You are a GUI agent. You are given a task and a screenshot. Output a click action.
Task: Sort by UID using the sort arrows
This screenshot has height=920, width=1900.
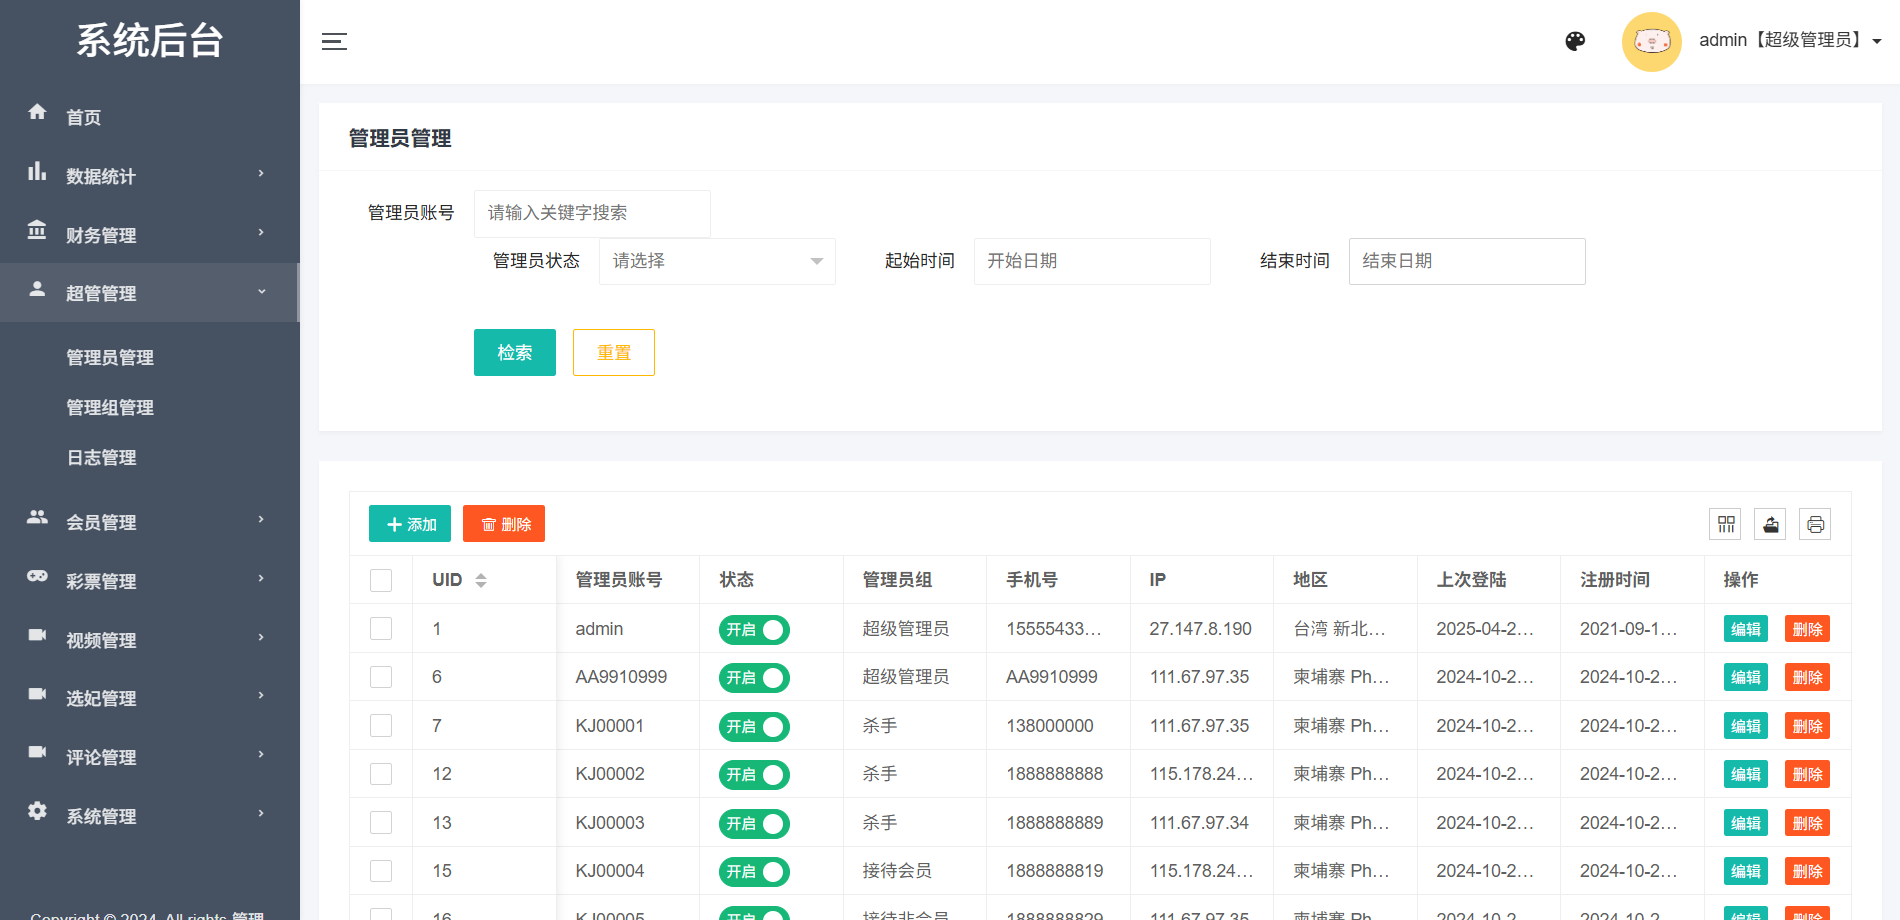click(x=481, y=580)
